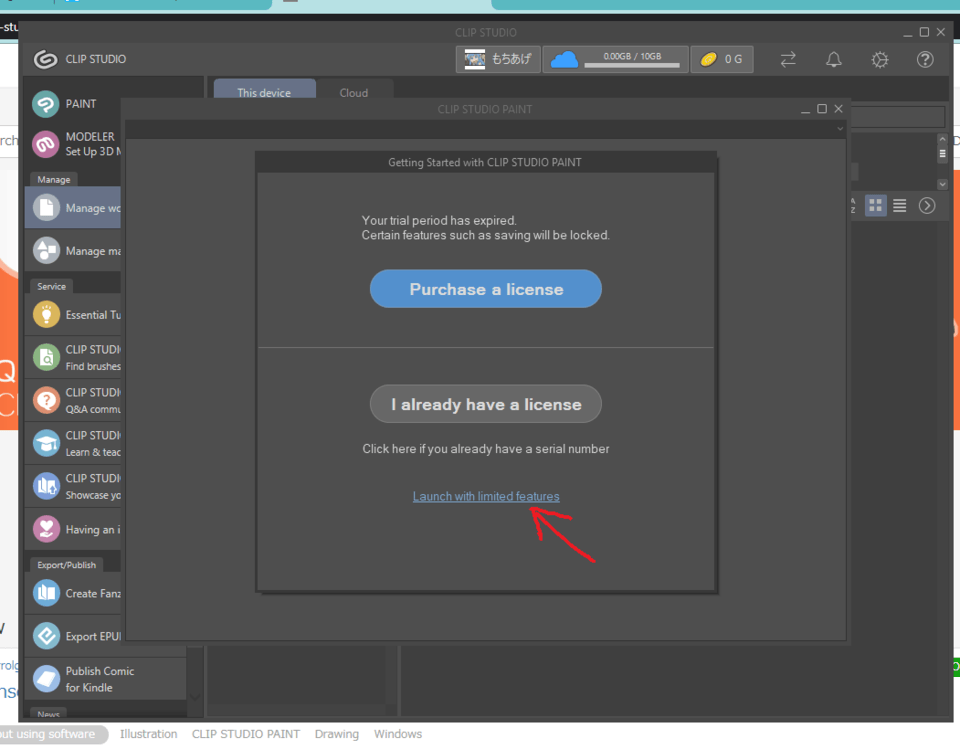Switch to grid thumbnail view
Viewport: 960px width, 749px height.
point(875,206)
